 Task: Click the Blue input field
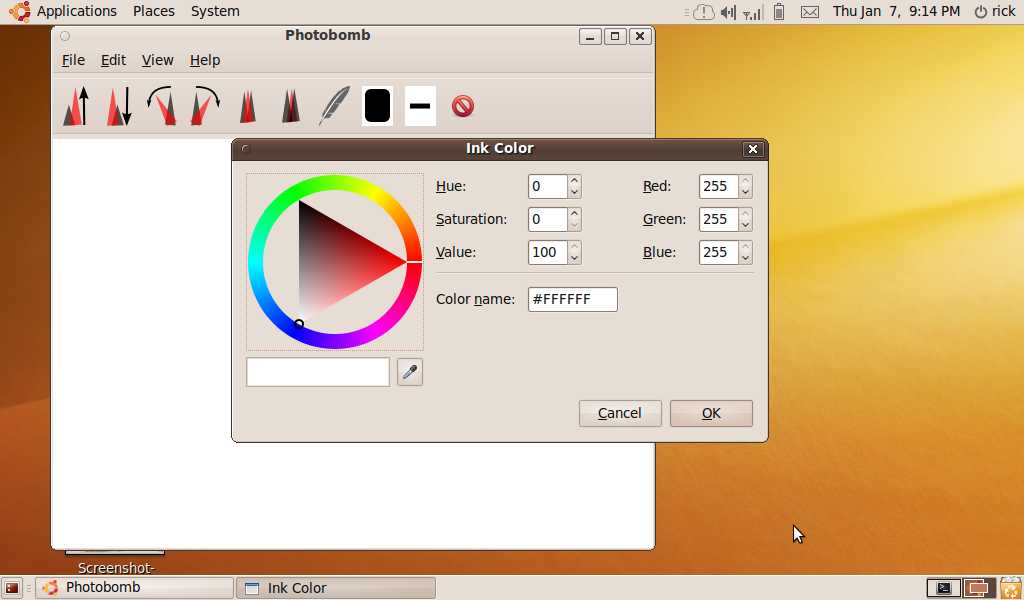(x=718, y=253)
